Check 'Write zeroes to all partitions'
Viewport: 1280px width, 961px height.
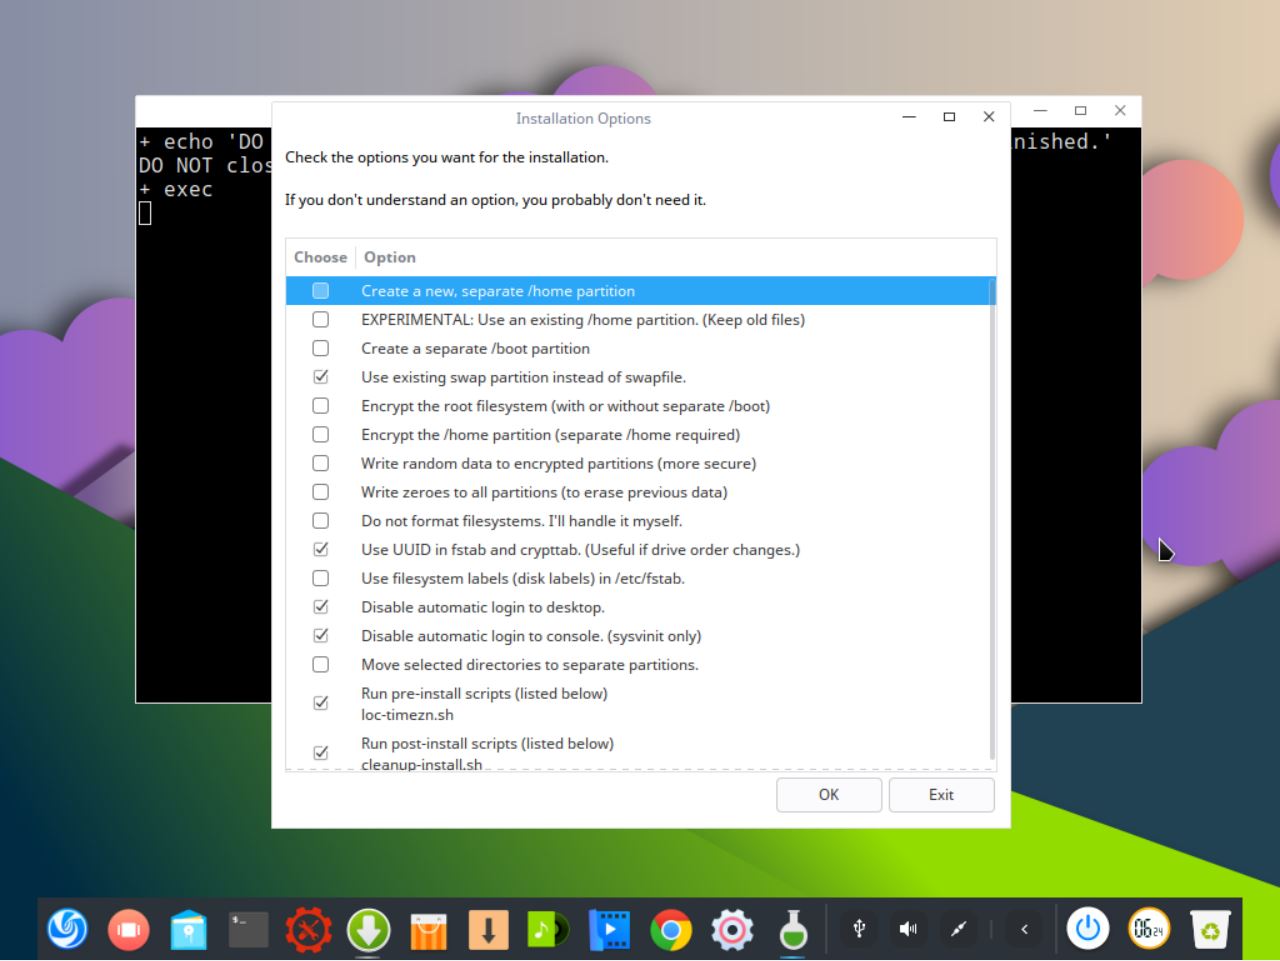(x=320, y=492)
